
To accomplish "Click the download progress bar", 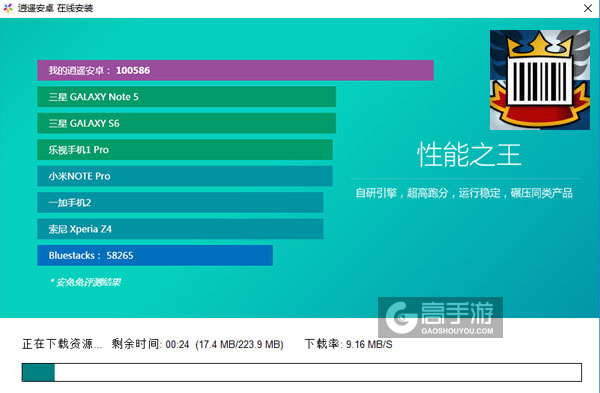I will pos(302,372).
